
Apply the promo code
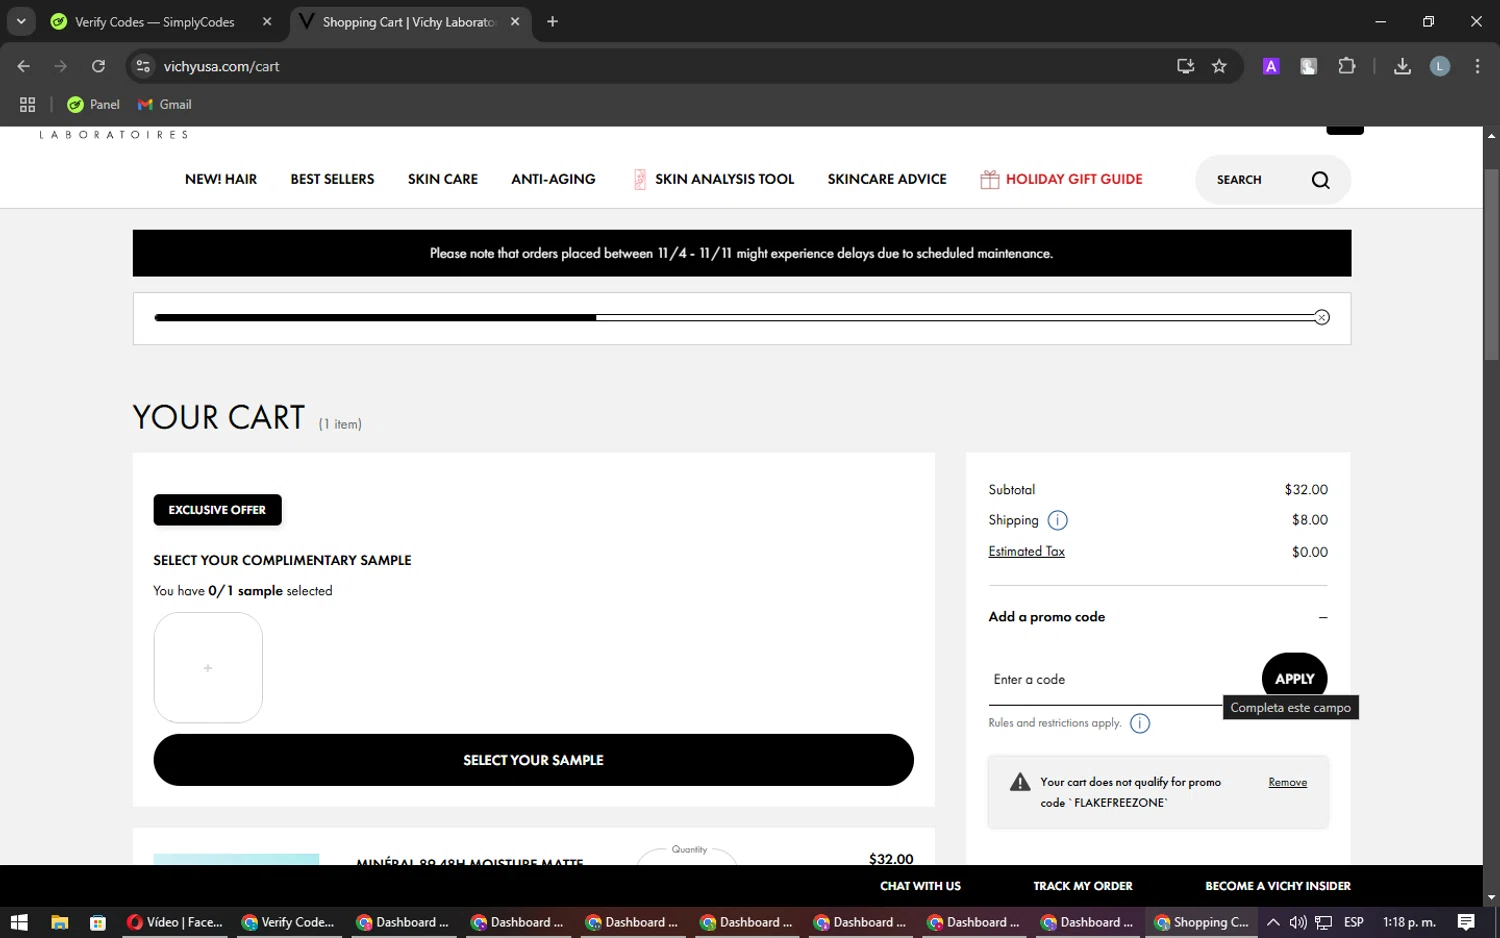point(1295,679)
